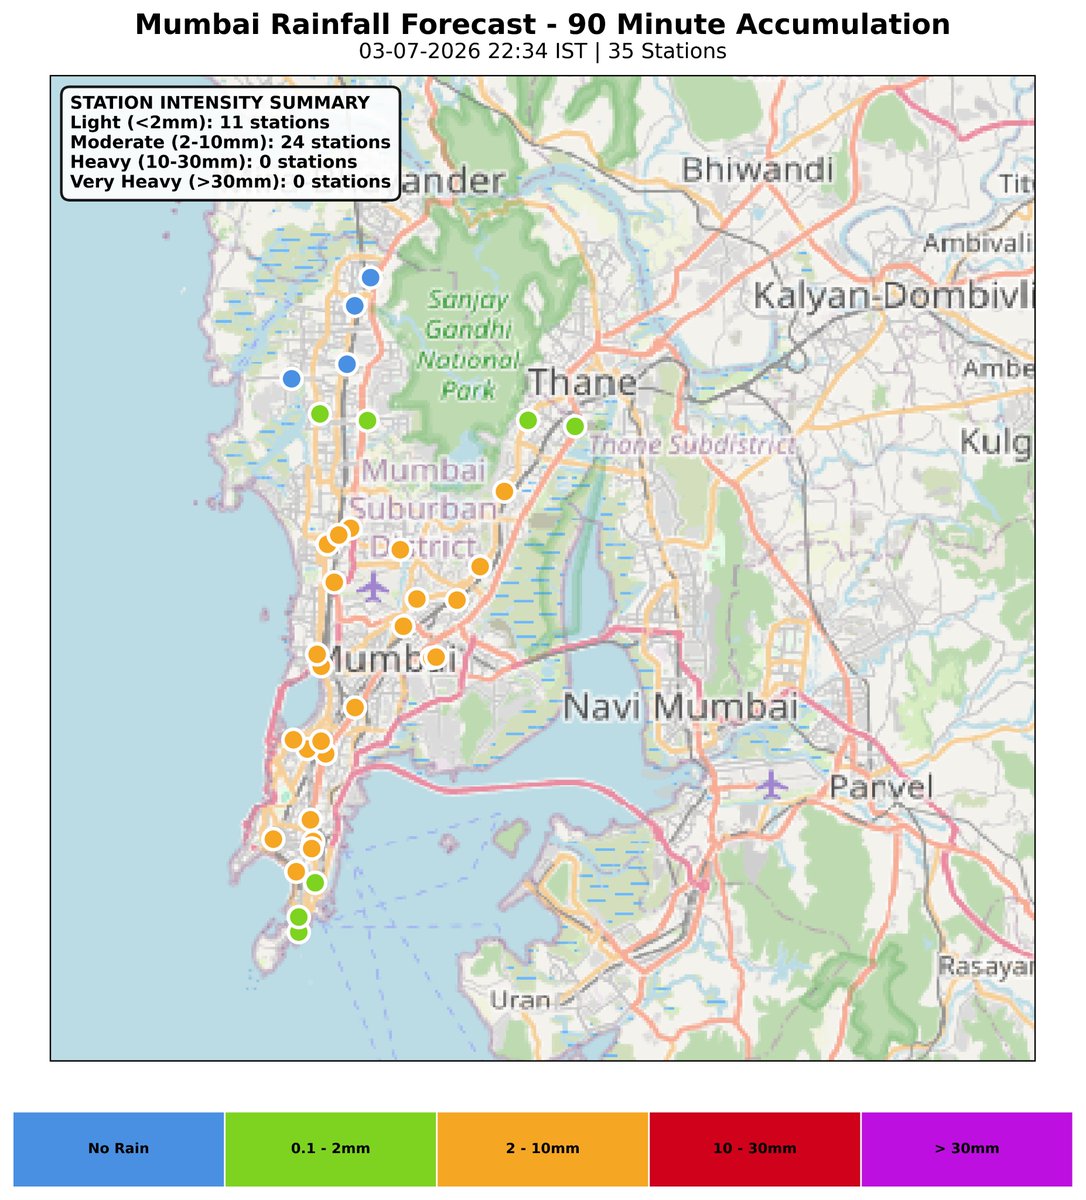Select the orange marker over the word District
The height and width of the screenshot is (1200, 1086).
point(399,549)
